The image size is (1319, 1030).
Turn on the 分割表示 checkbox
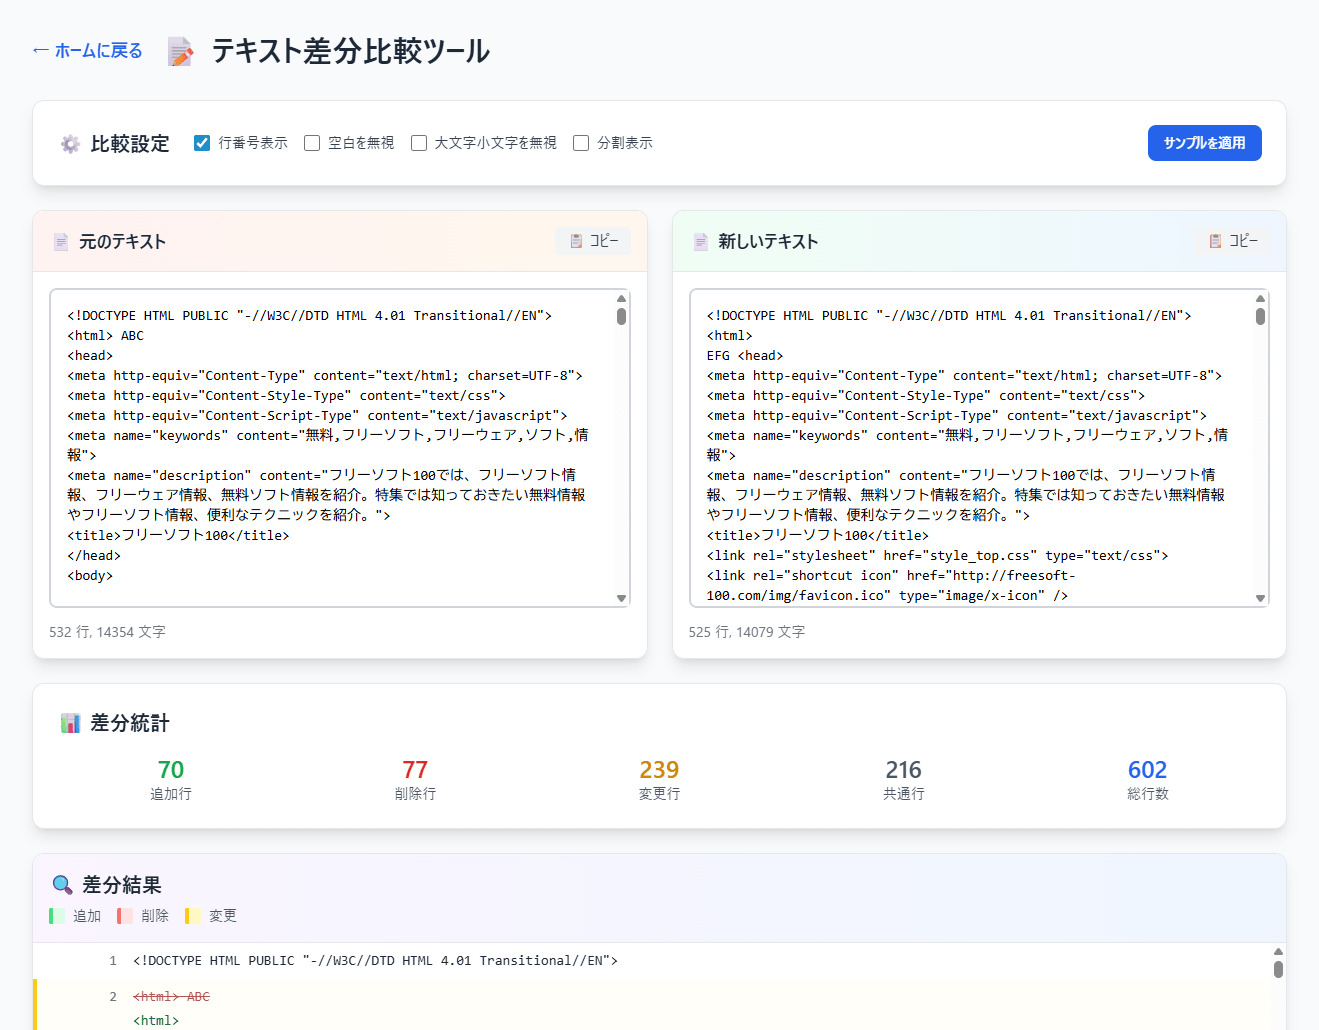coord(581,143)
